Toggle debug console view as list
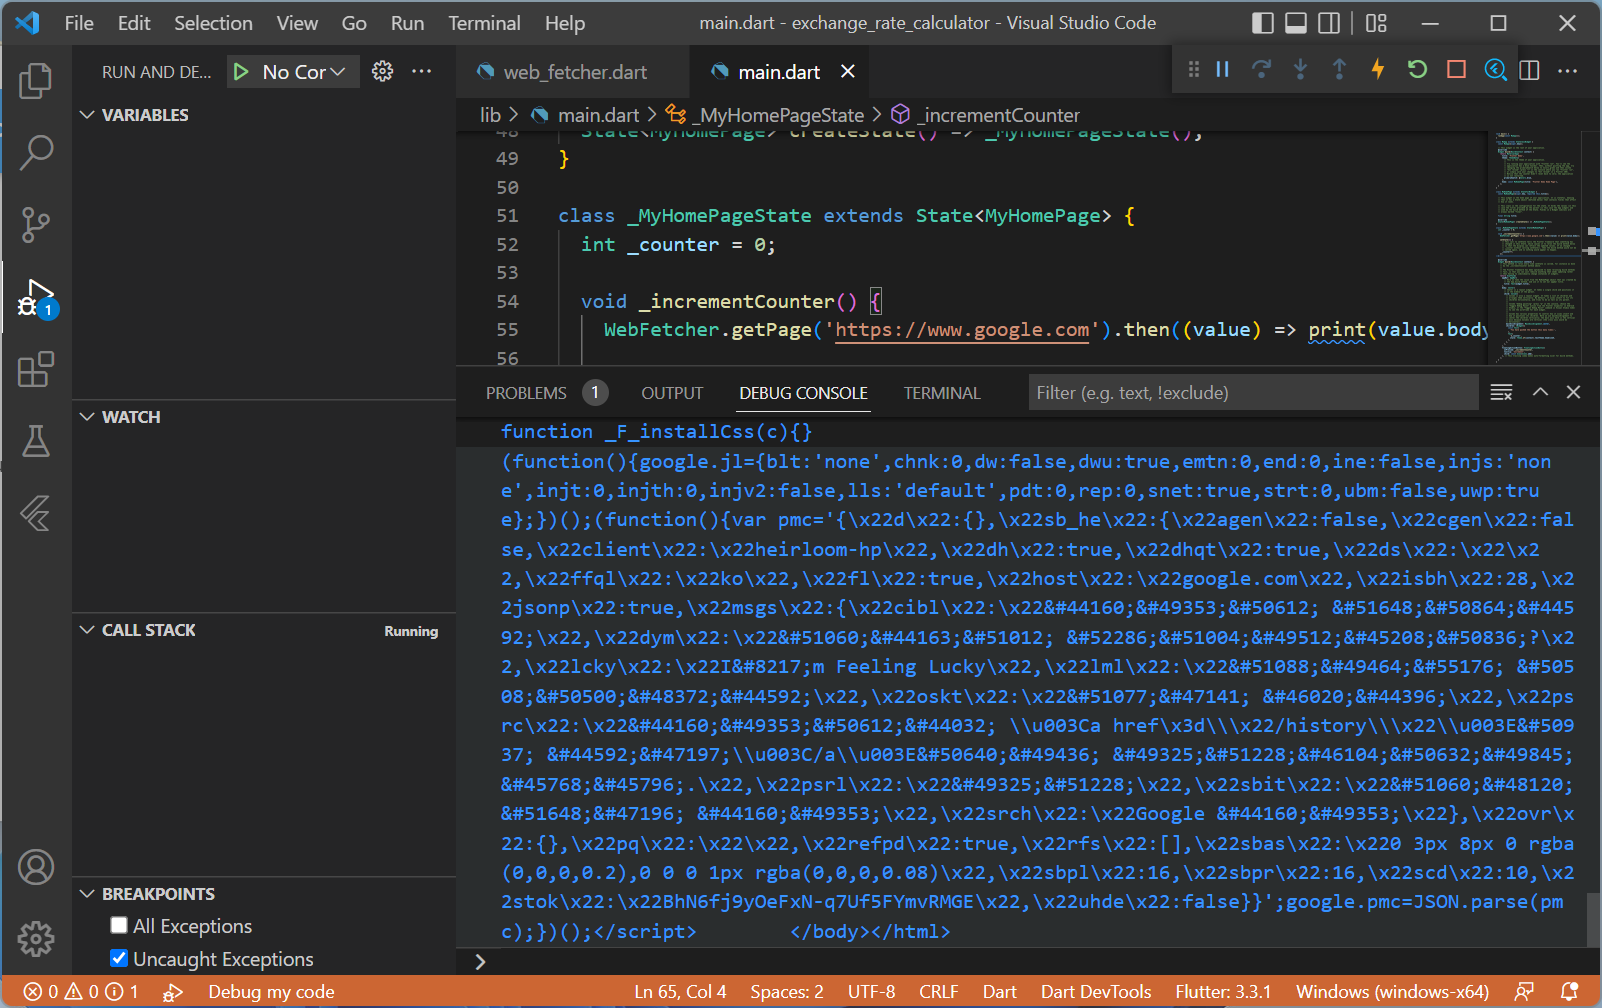Image resolution: width=1602 pixels, height=1008 pixels. pos(1501,392)
